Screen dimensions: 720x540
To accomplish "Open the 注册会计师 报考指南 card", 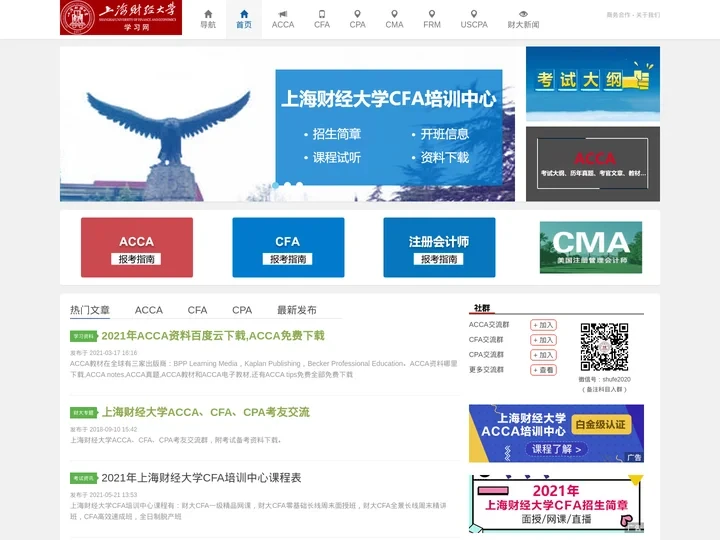I will pos(439,247).
